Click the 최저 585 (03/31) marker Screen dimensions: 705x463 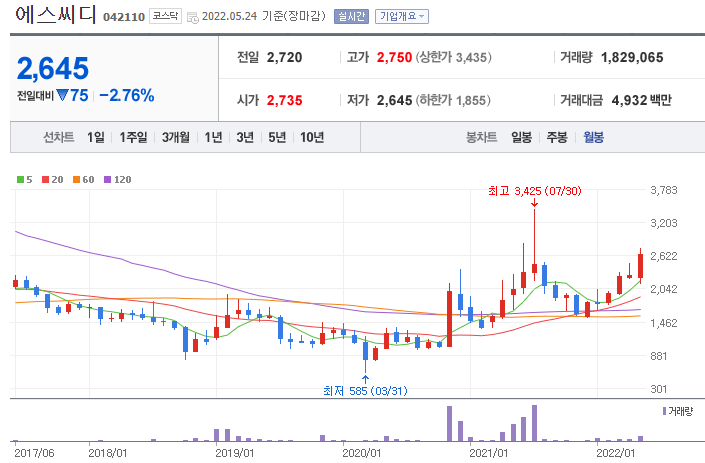click(365, 391)
